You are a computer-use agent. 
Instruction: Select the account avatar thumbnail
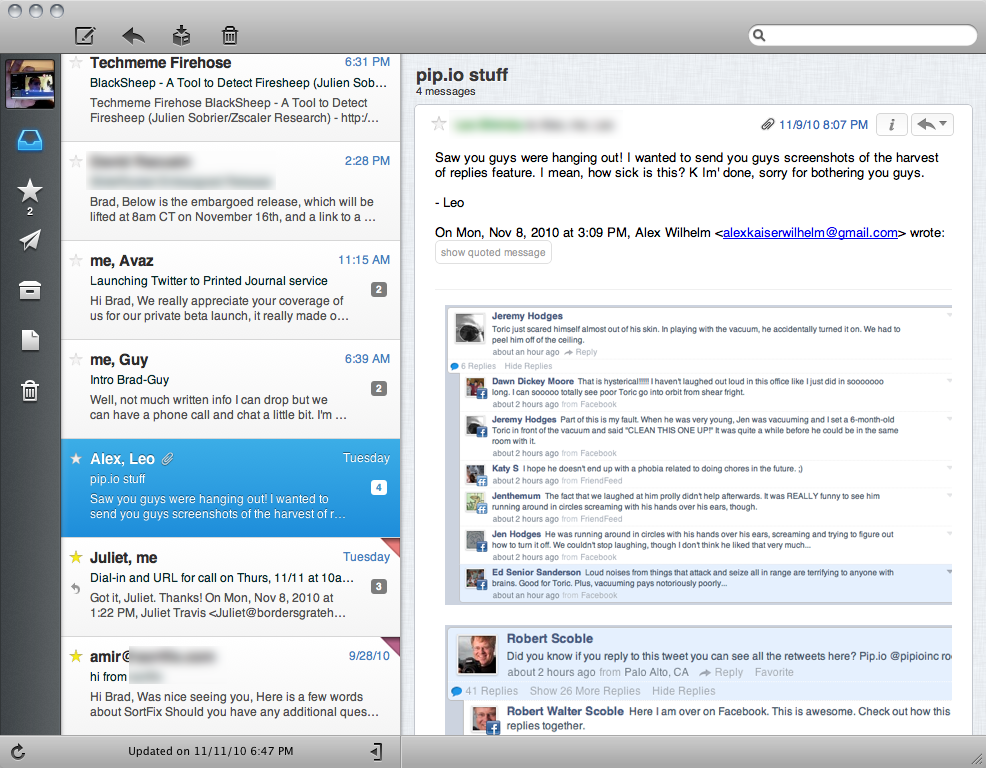pyautogui.click(x=30, y=84)
